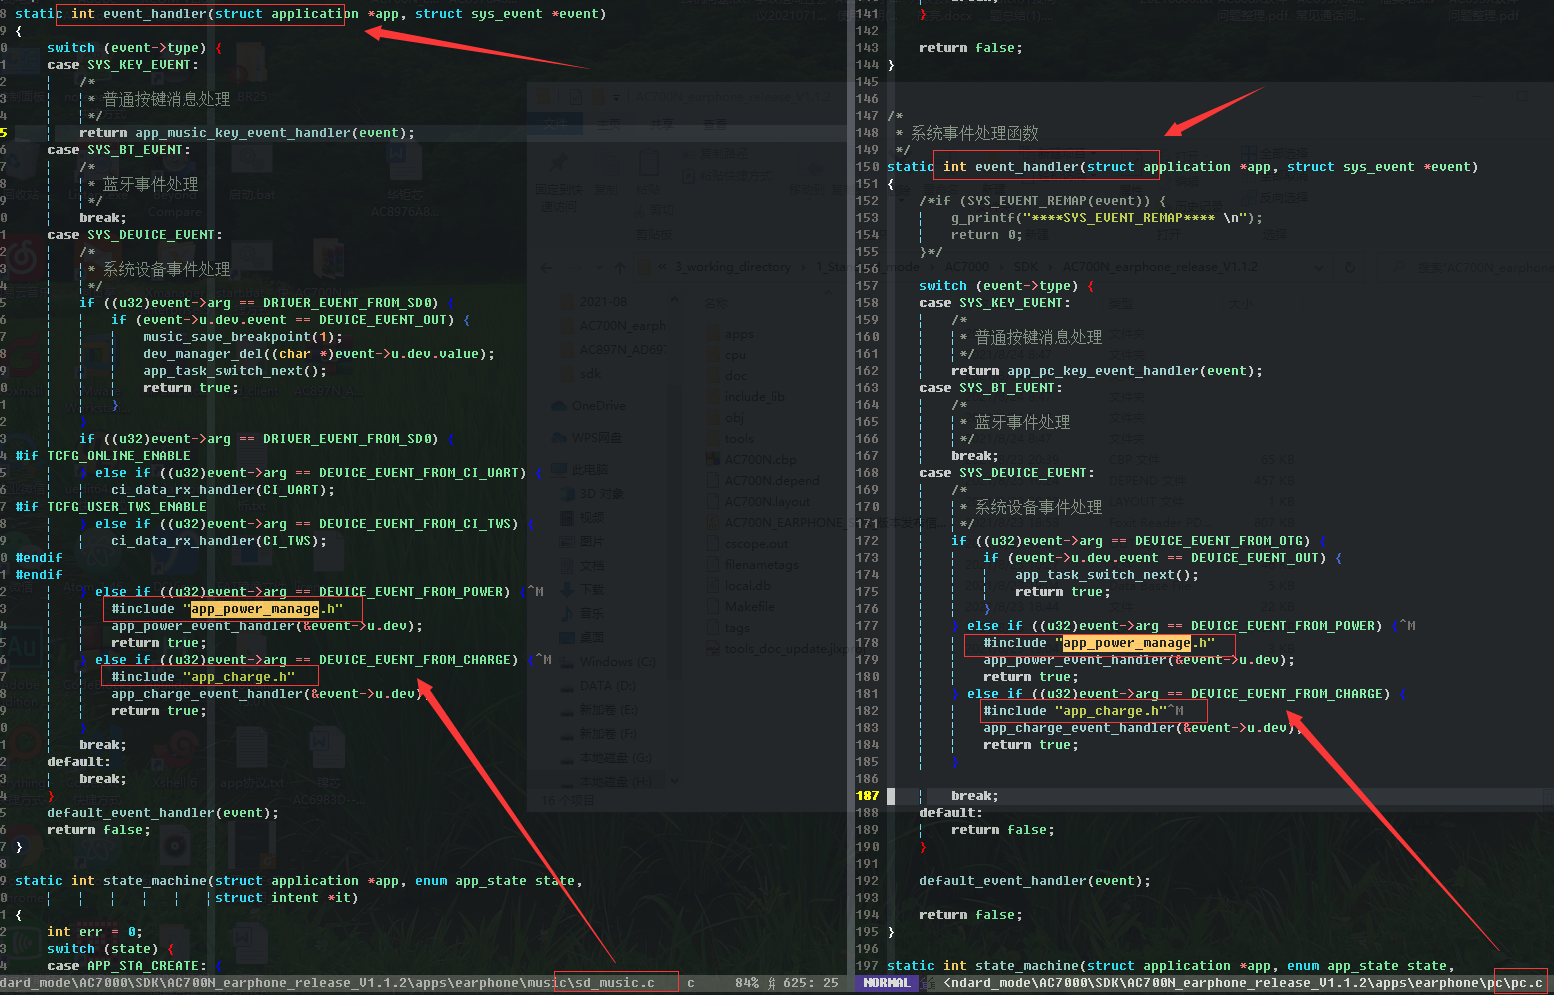
Task: Click break; on line 187
Action: tap(975, 796)
